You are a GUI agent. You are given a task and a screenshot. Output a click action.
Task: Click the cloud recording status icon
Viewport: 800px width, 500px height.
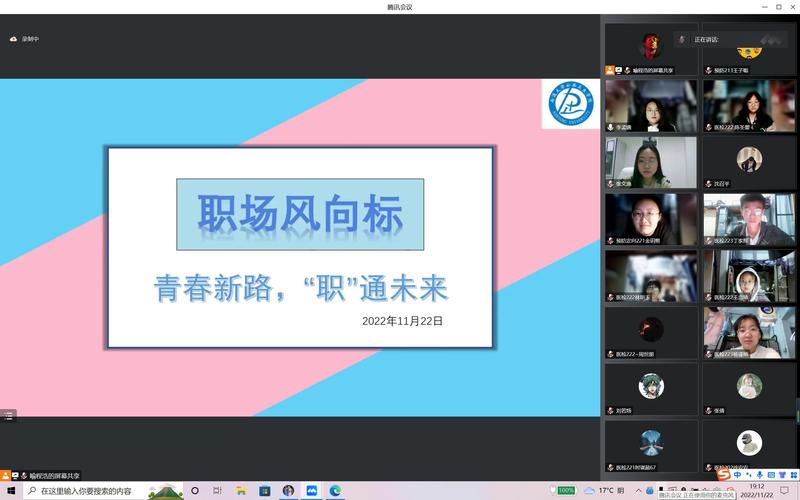(x=14, y=38)
